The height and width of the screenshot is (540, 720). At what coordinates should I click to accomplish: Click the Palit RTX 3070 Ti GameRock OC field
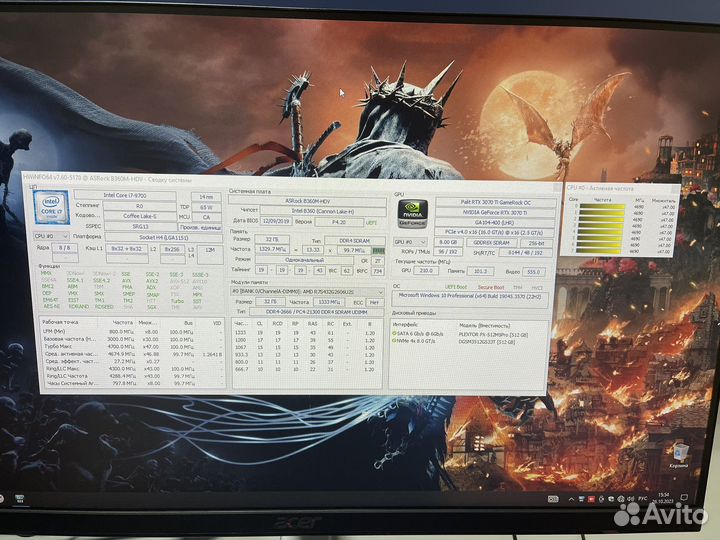(x=496, y=202)
